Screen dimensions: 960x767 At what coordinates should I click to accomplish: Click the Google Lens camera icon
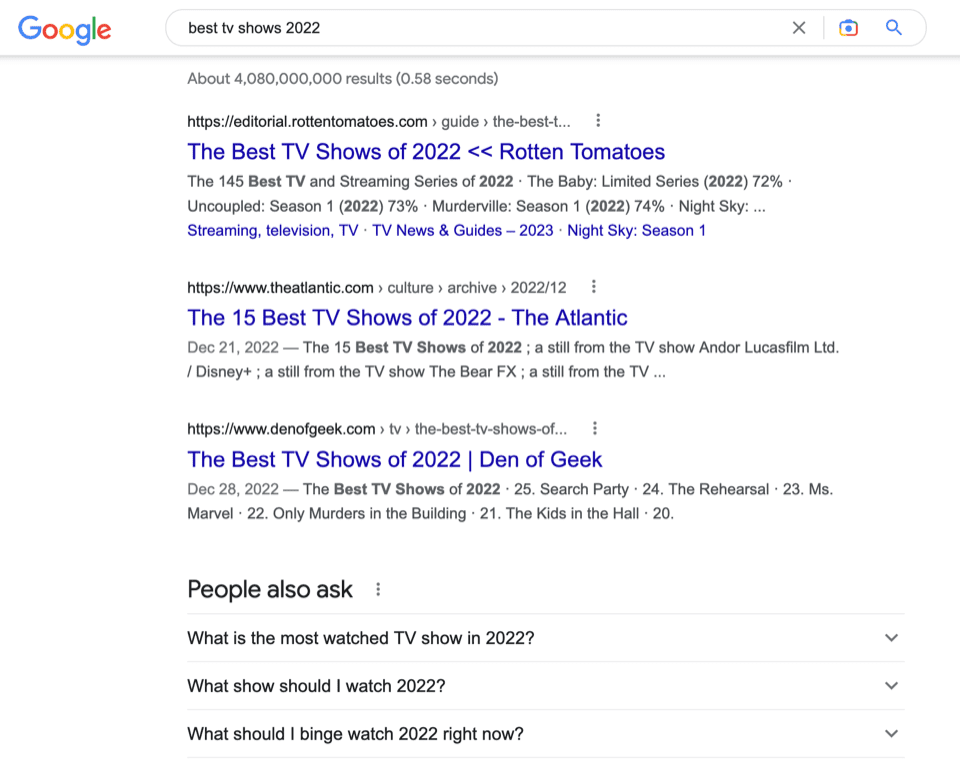848,28
